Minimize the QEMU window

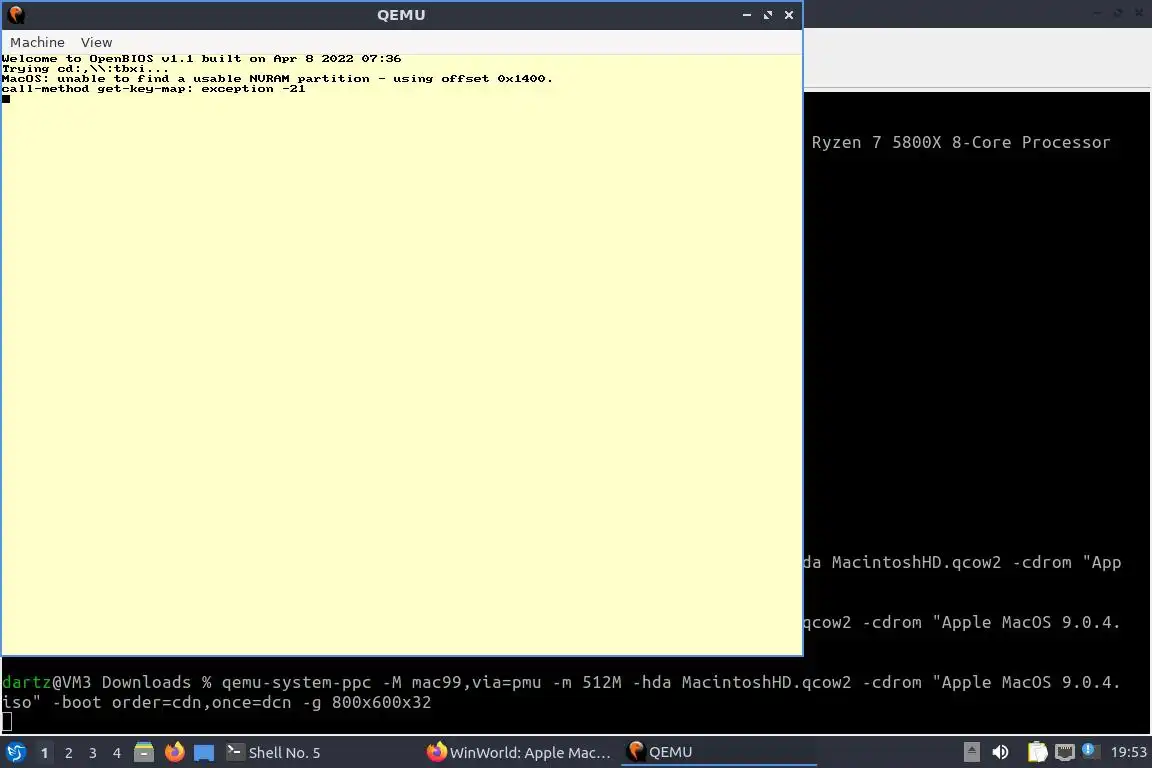tap(746, 15)
